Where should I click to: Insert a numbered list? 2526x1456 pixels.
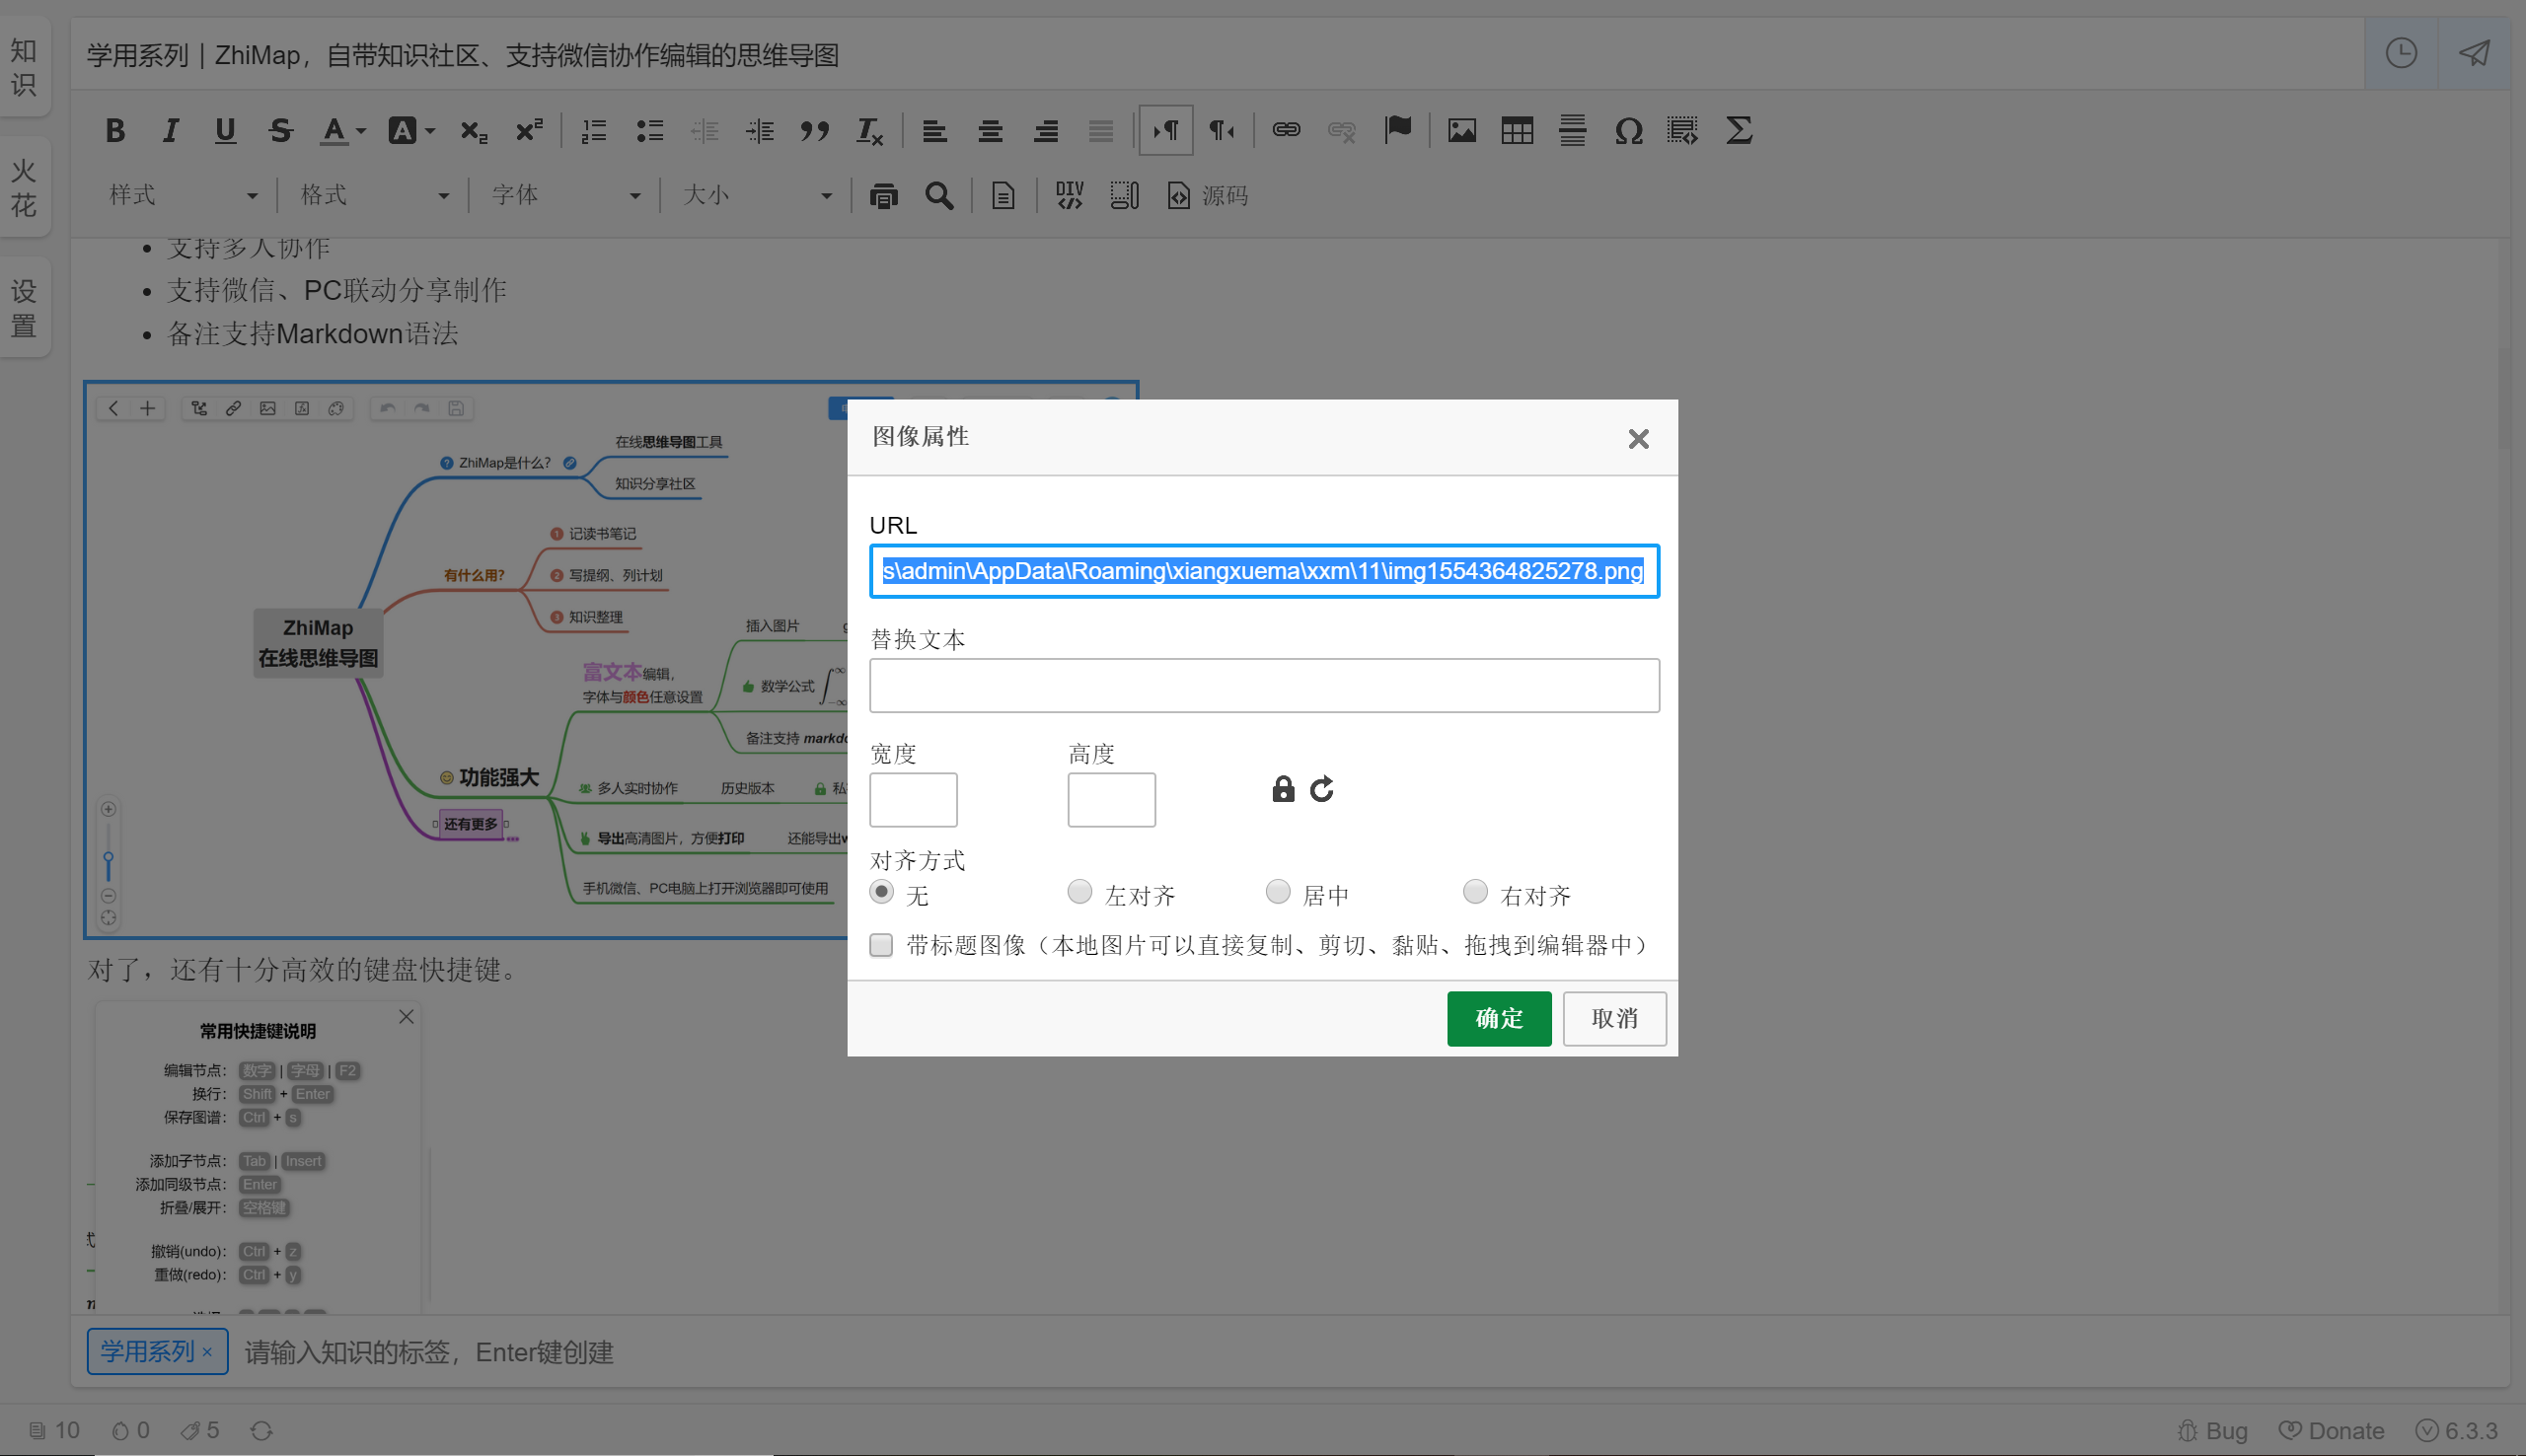(x=594, y=131)
